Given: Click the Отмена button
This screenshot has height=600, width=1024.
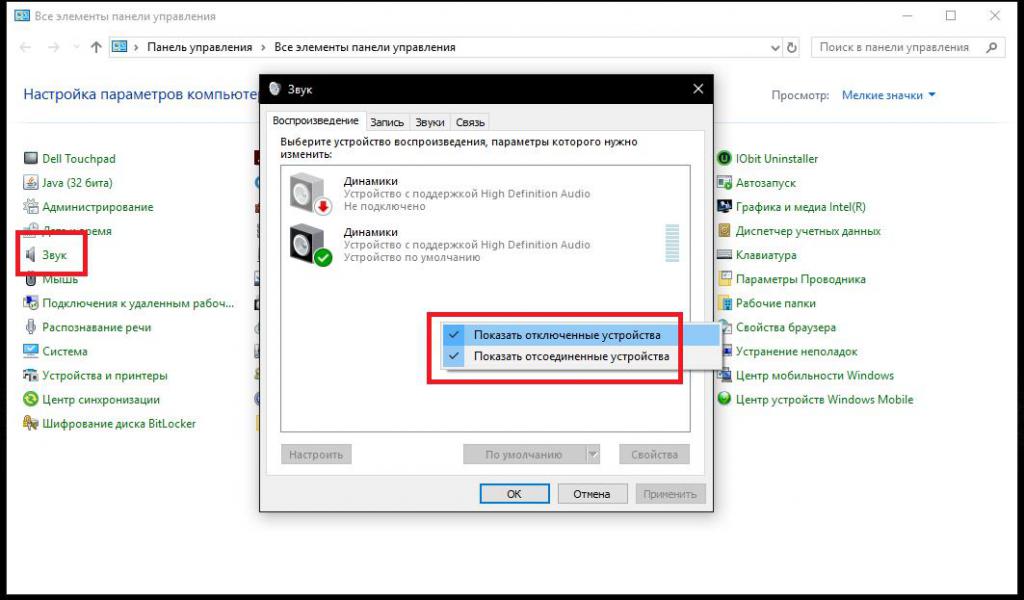Looking at the screenshot, I should (592, 494).
